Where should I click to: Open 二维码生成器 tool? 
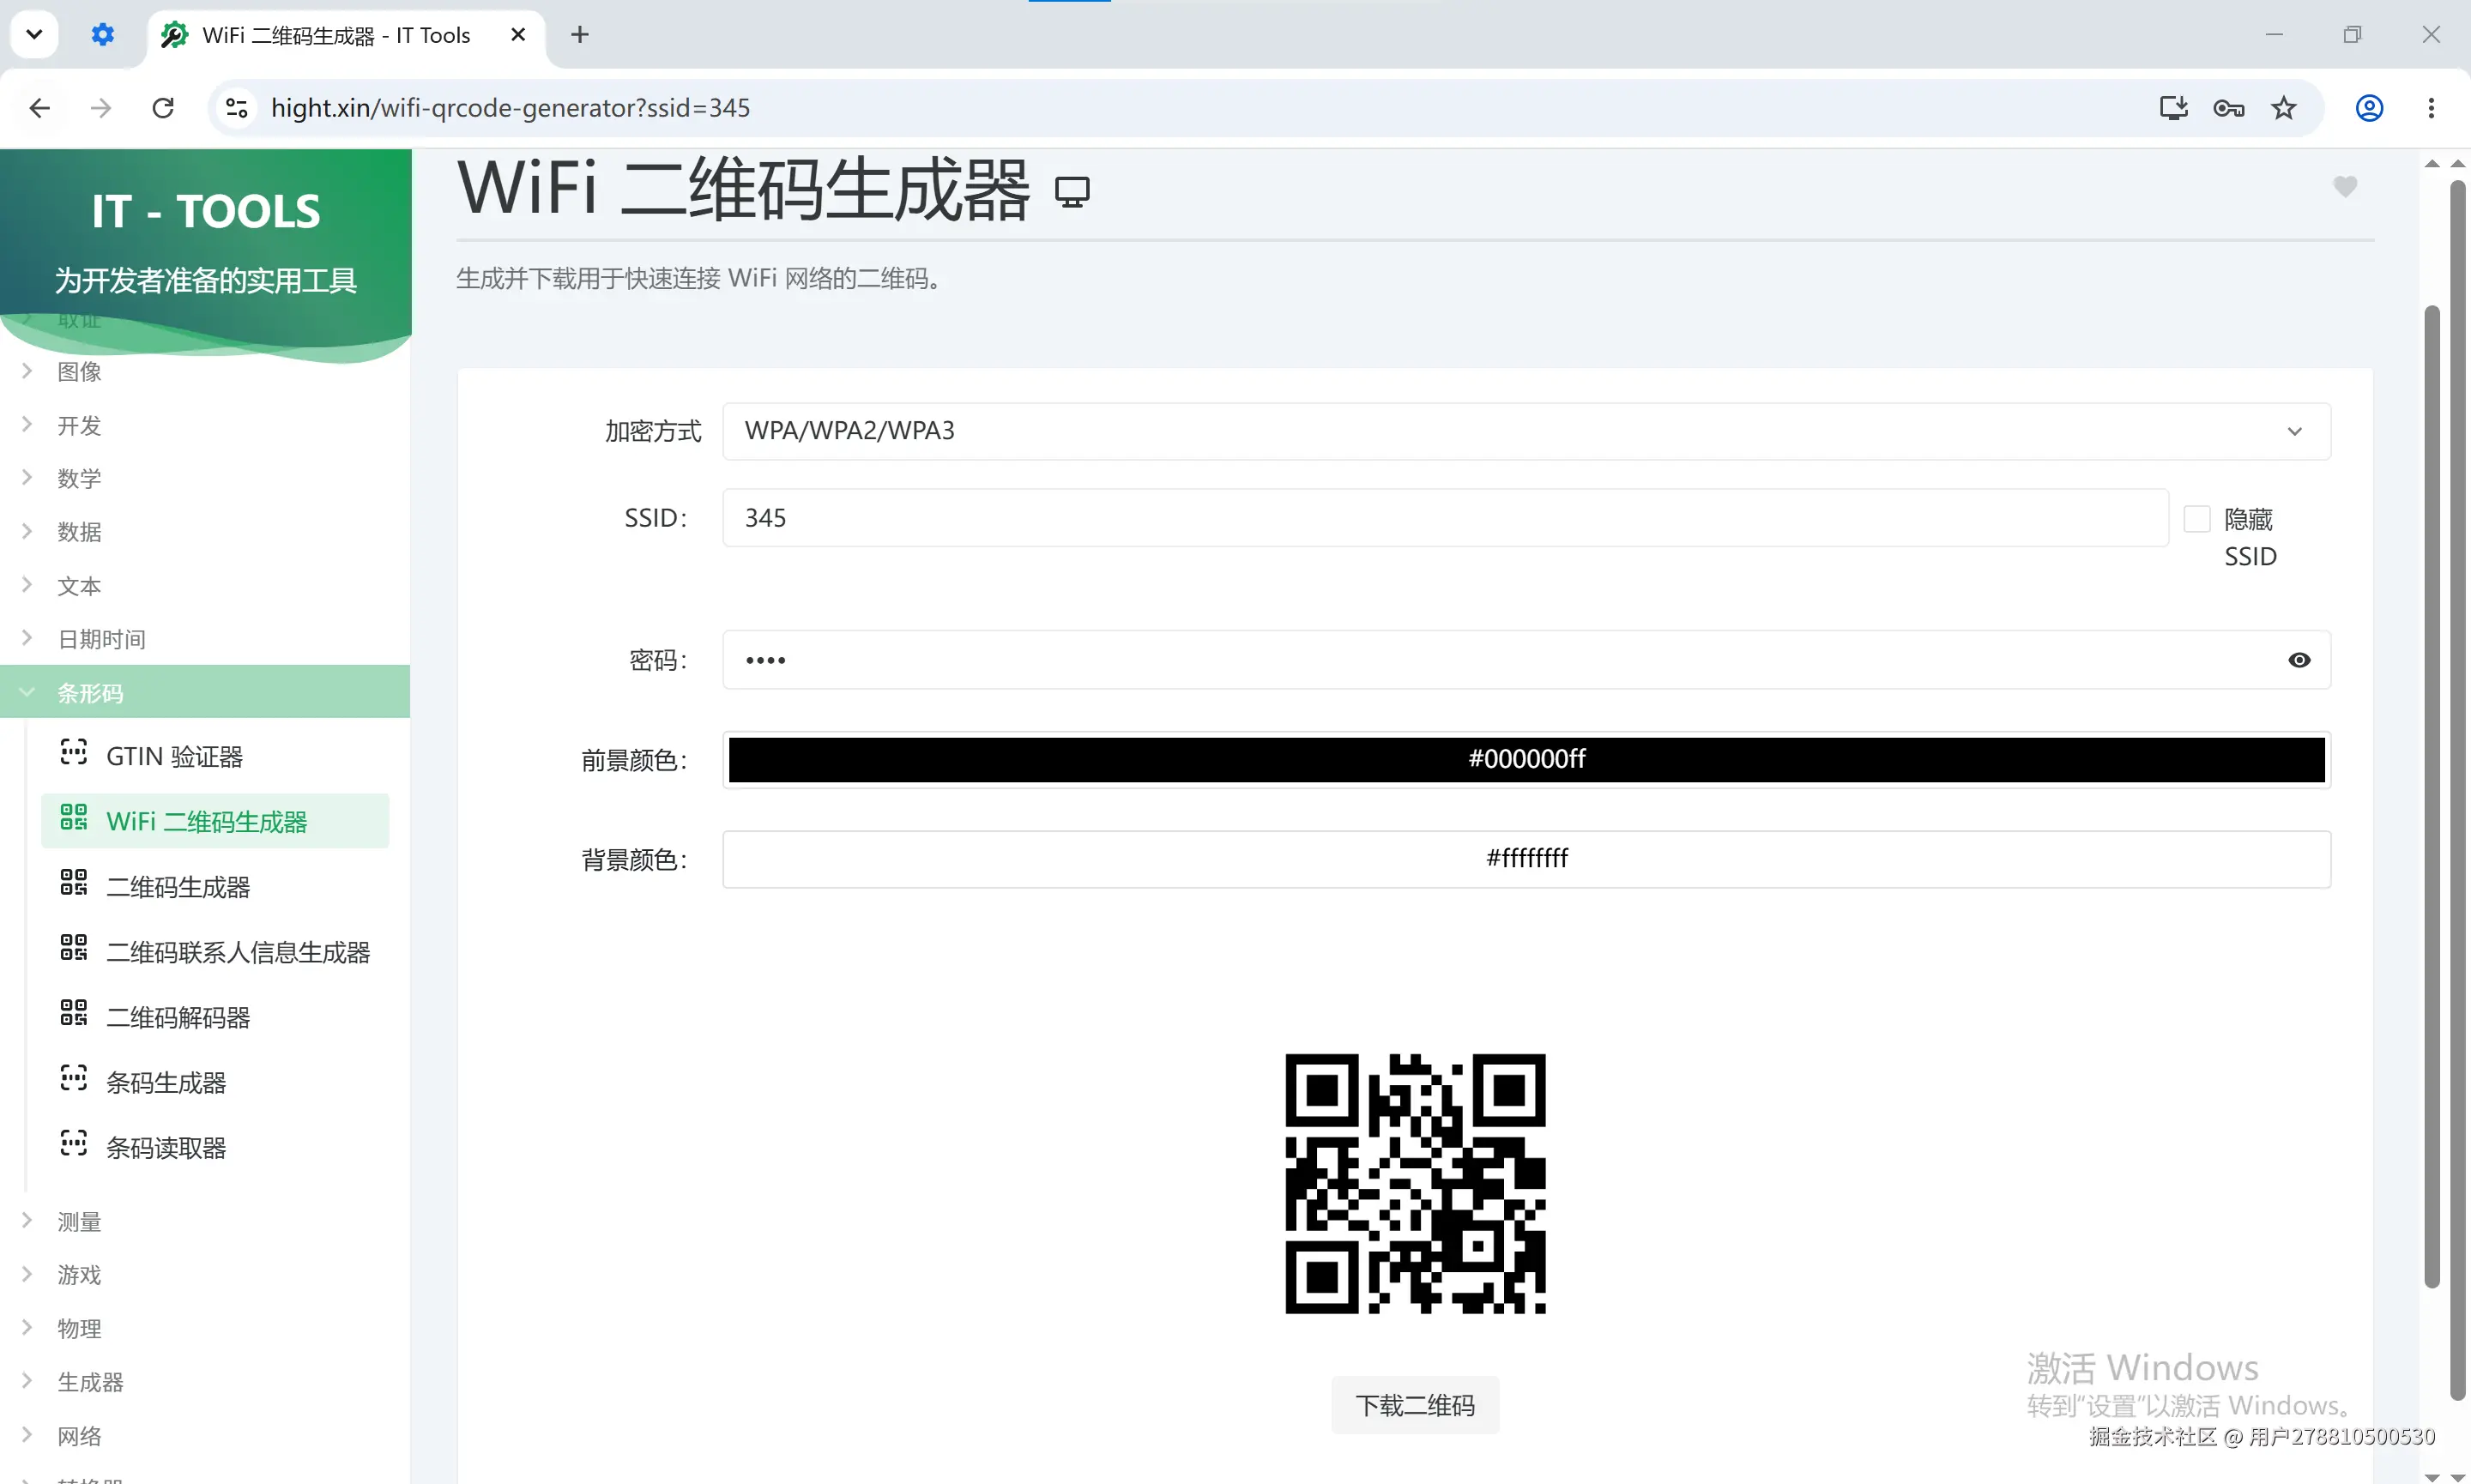pyautogui.click(x=215, y=886)
